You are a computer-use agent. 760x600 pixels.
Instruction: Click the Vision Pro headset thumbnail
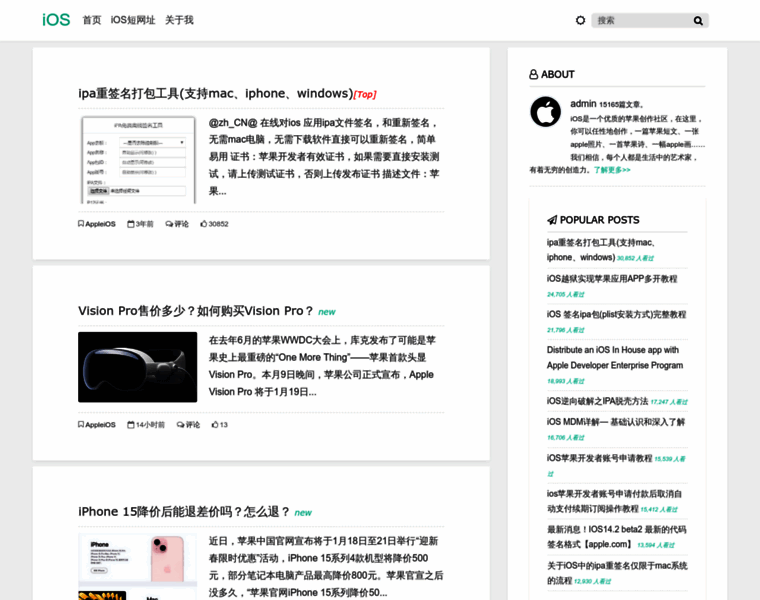click(x=138, y=367)
